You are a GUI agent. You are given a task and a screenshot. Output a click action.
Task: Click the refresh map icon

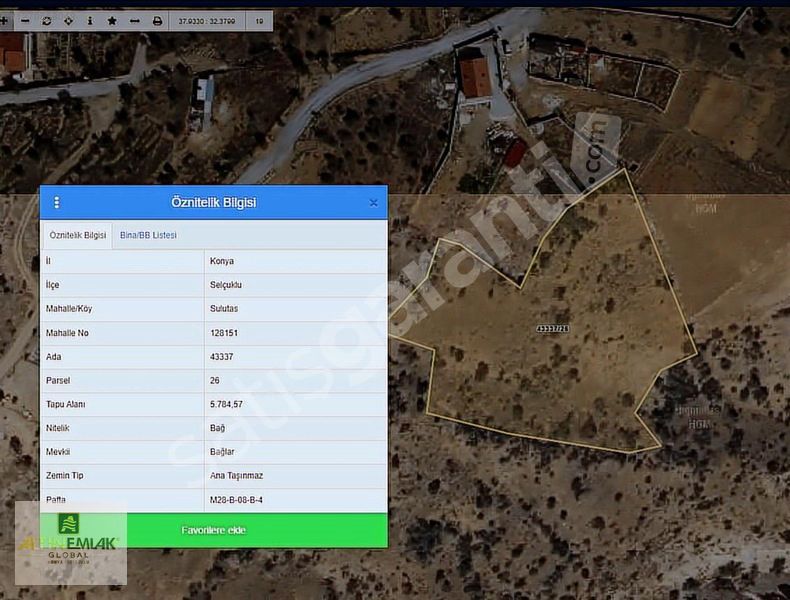click(x=47, y=20)
